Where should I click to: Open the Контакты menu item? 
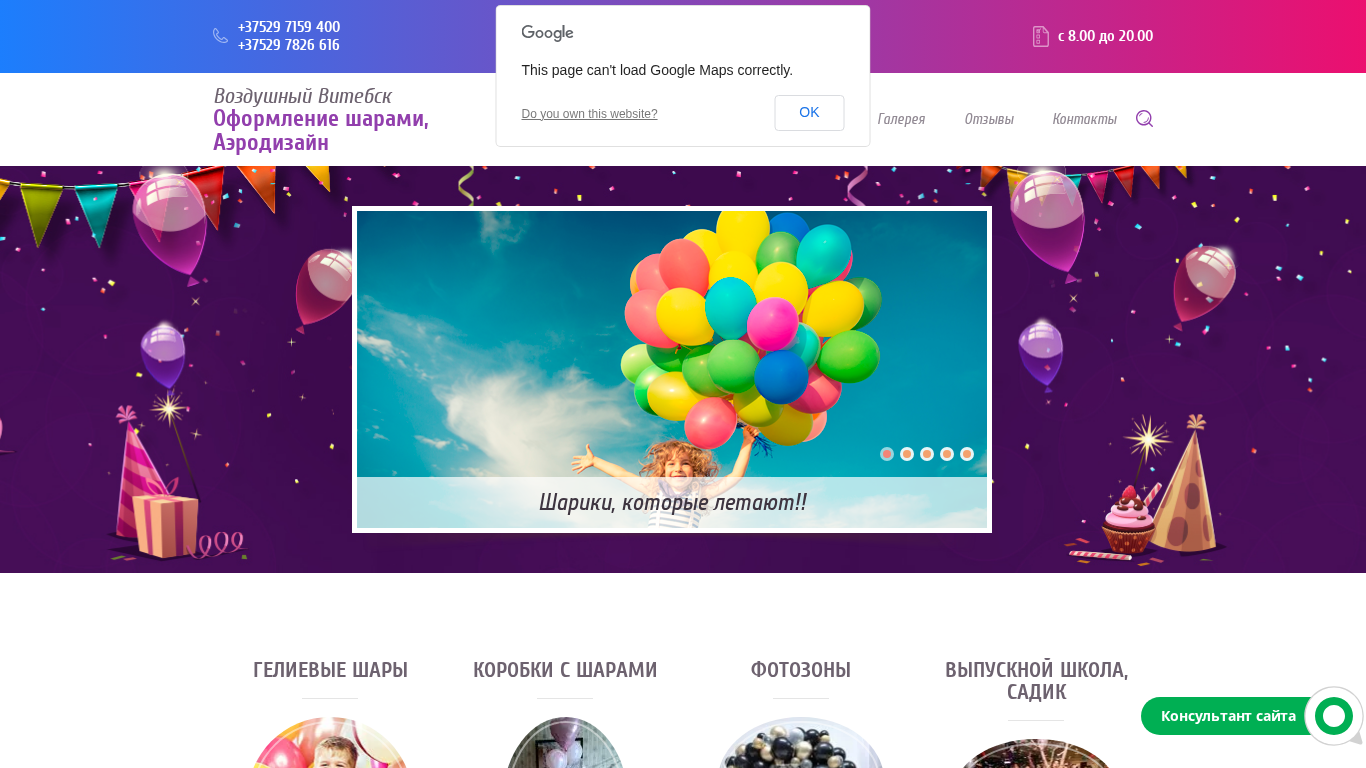[x=1084, y=119]
